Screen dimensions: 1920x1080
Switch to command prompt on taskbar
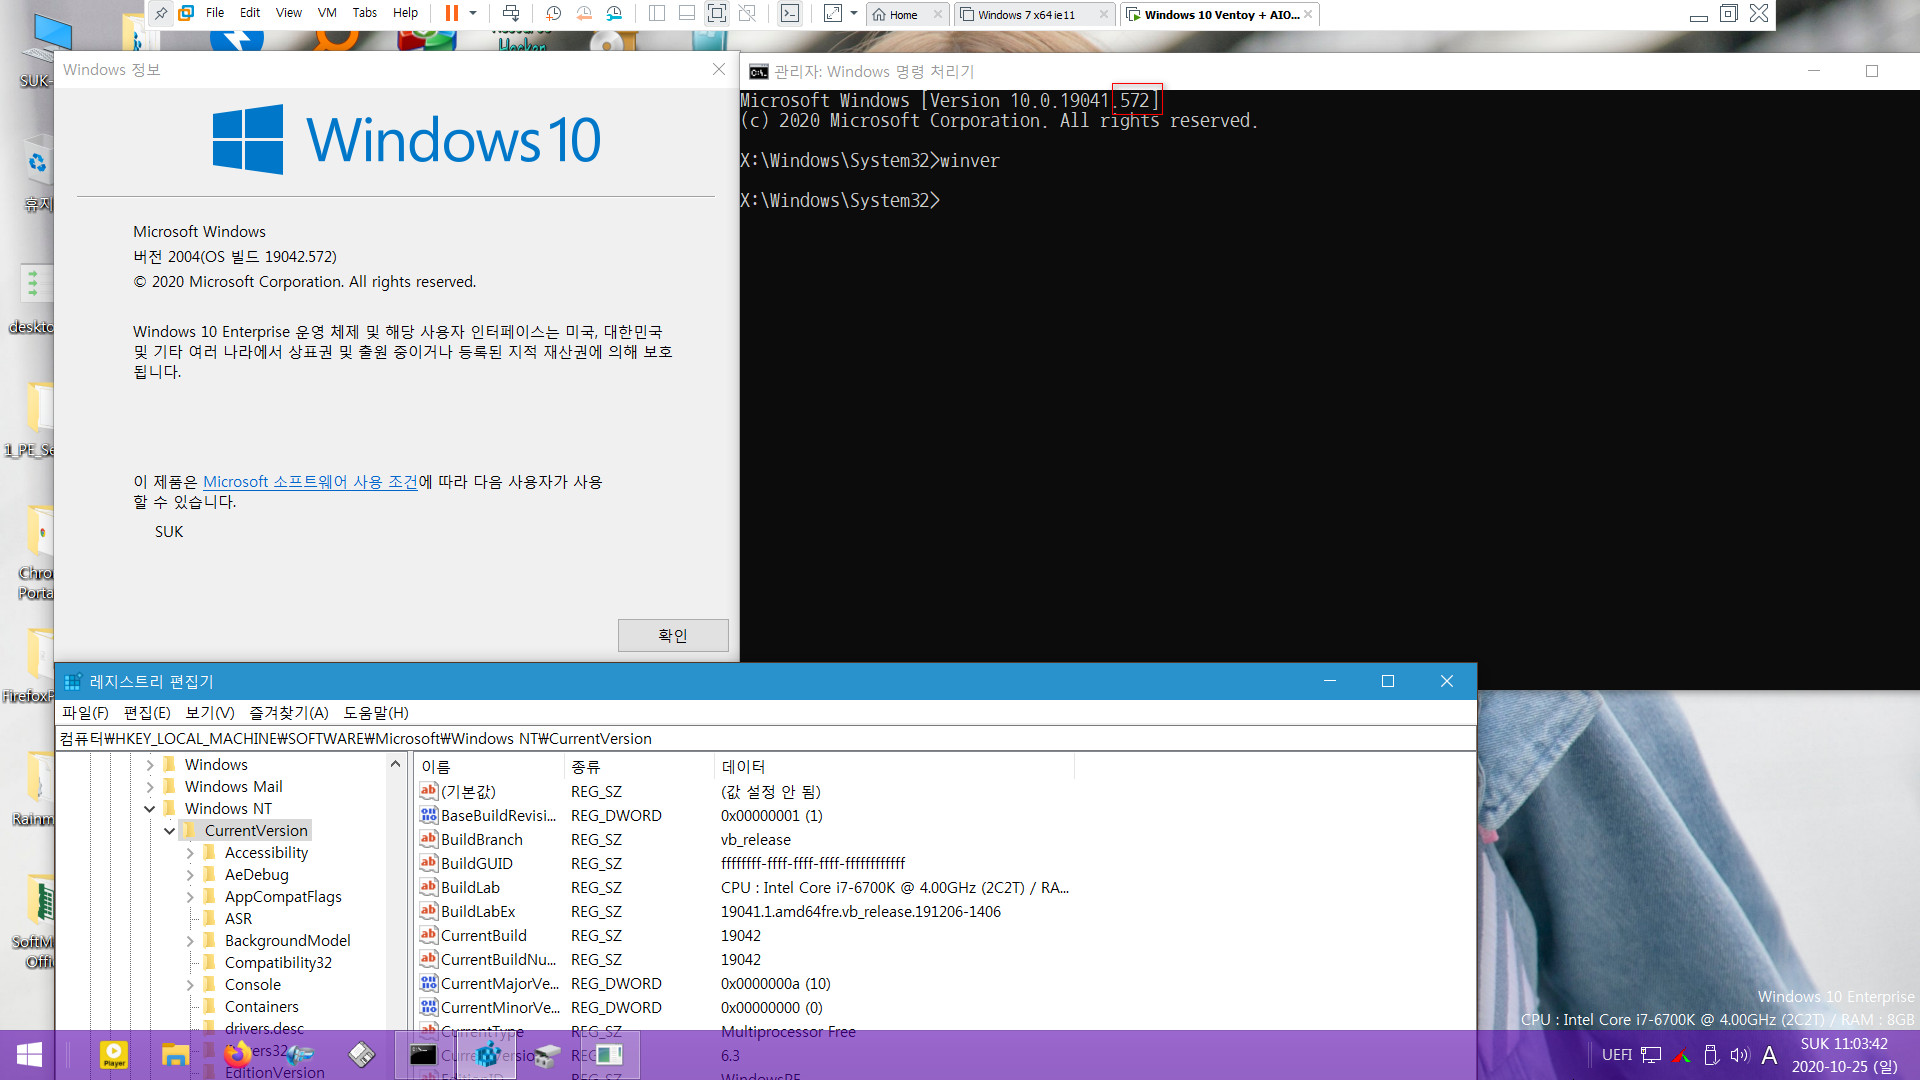tap(424, 1055)
